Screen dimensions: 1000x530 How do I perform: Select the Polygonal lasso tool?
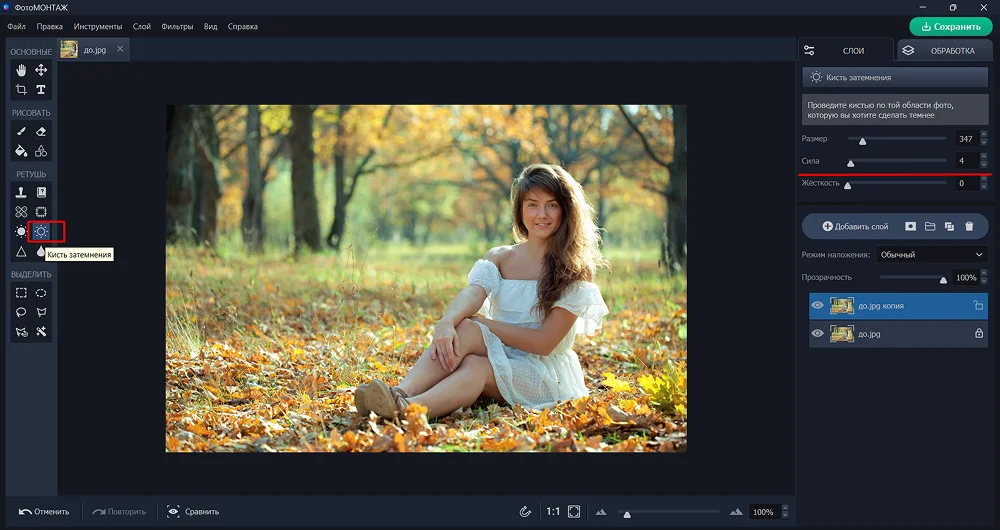pos(41,312)
